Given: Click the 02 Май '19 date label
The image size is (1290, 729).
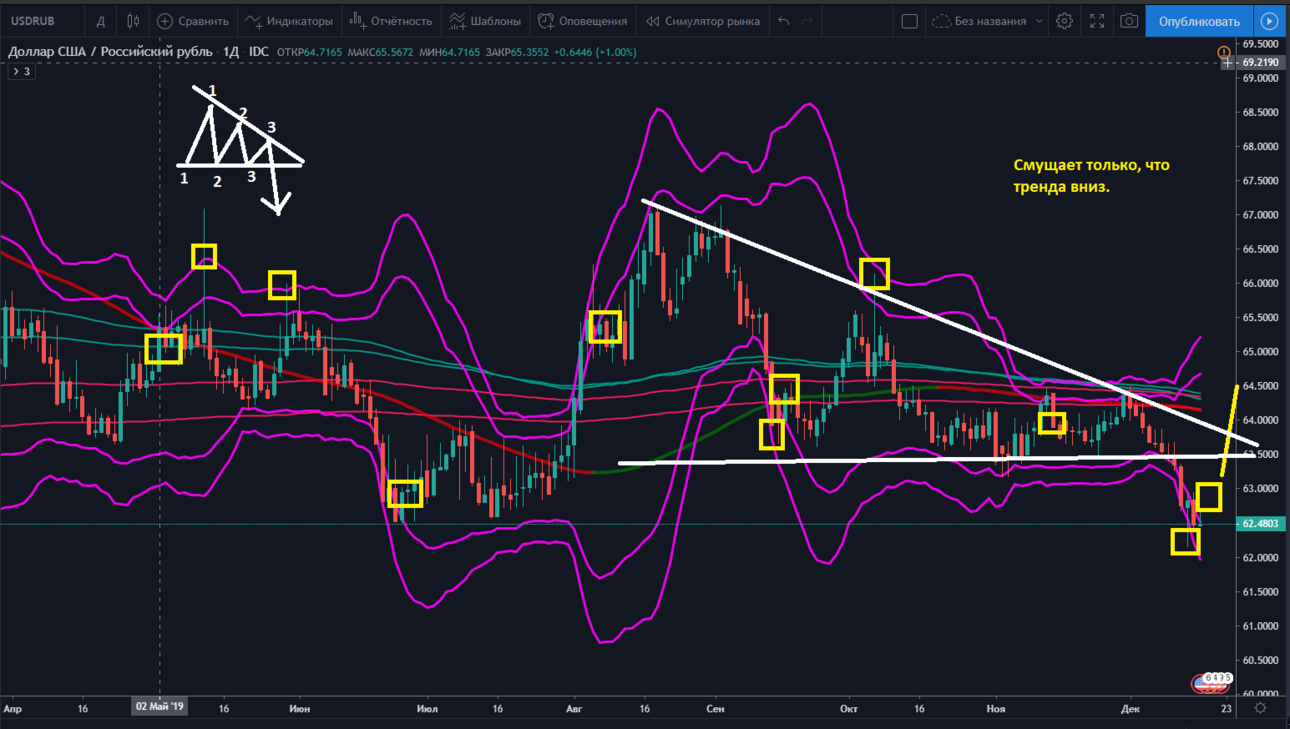Looking at the screenshot, I should (x=160, y=707).
